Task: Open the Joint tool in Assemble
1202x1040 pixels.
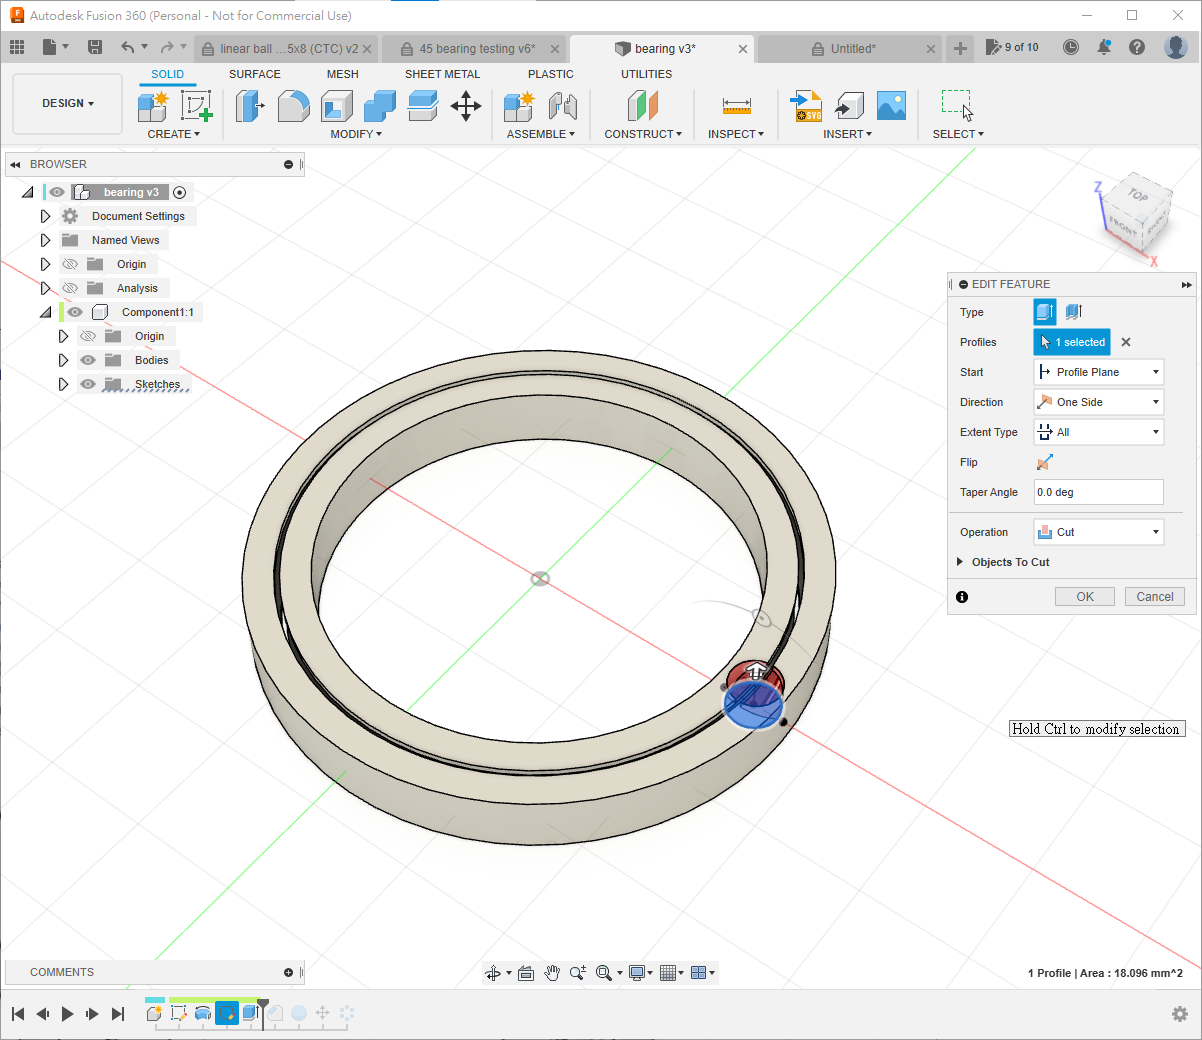Action: (x=563, y=106)
